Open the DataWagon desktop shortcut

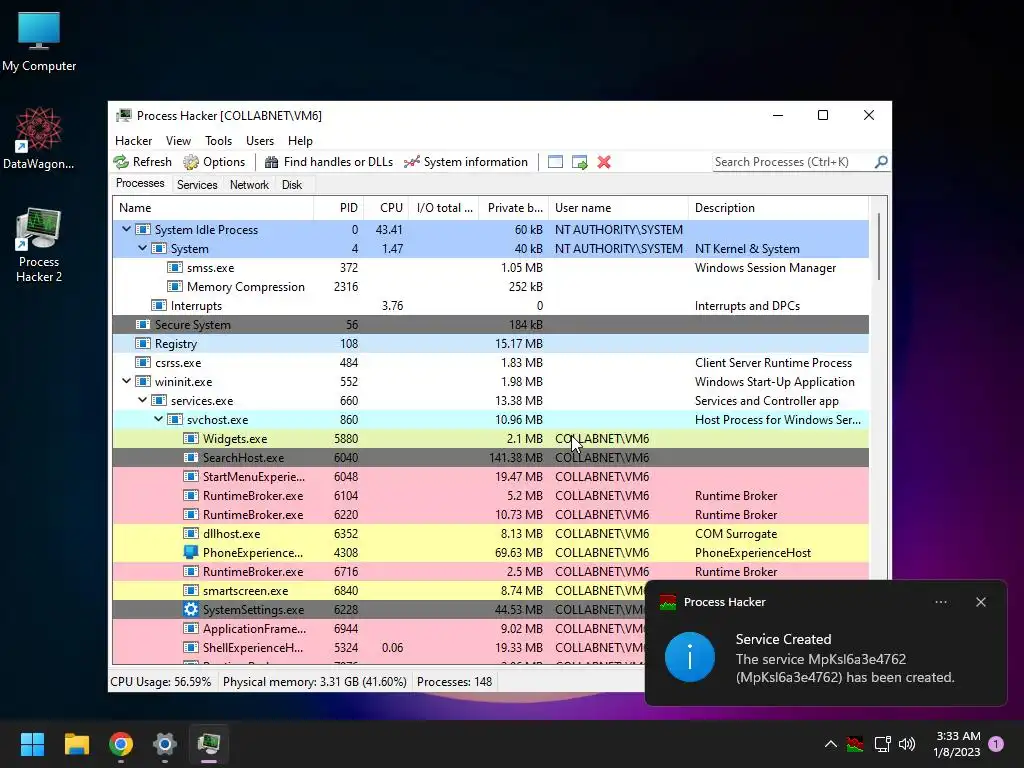coord(39,138)
